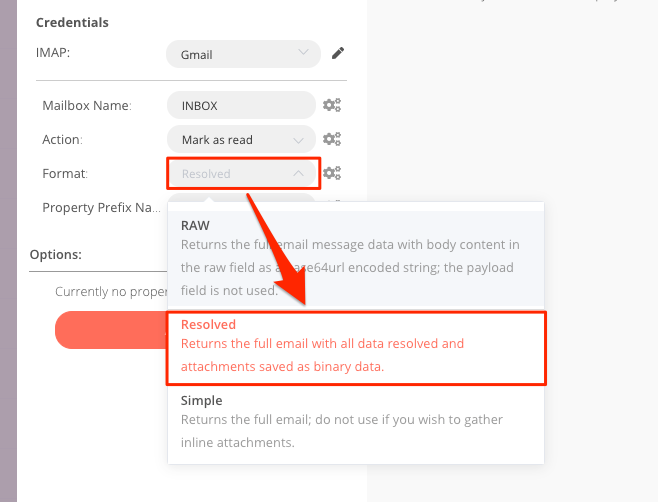Screen dimensions: 658x502
Task: Click the pencil icon to edit IMAP credentials
Action: (x=338, y=53)
